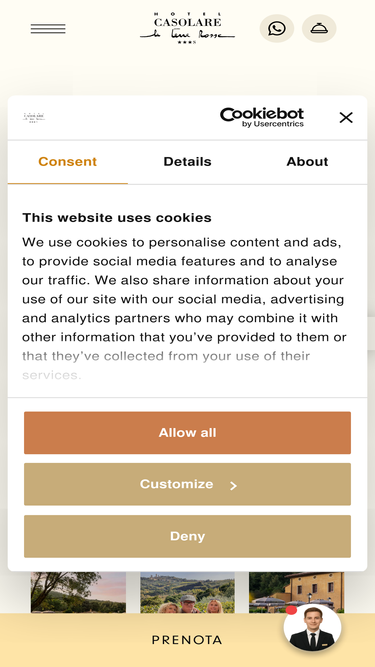Open the About tab
Image resolution: width=375 pixels, height=667 pixels.
(307, 162)
